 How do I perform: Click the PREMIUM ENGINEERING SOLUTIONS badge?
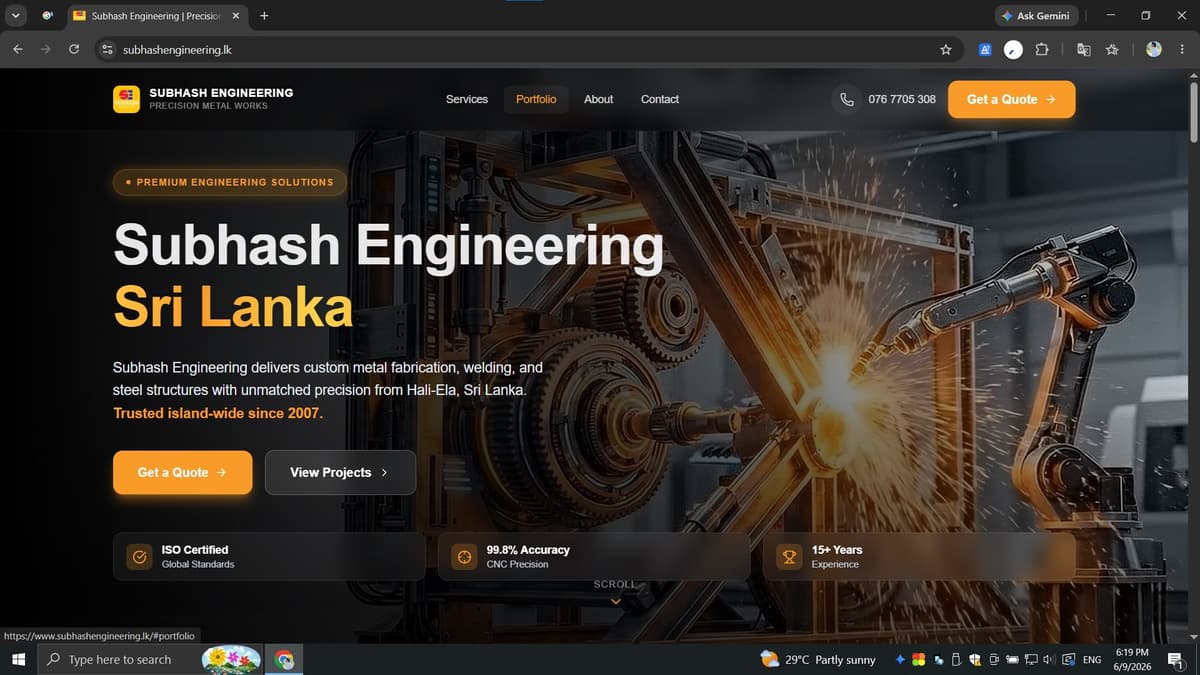point(230,182)
